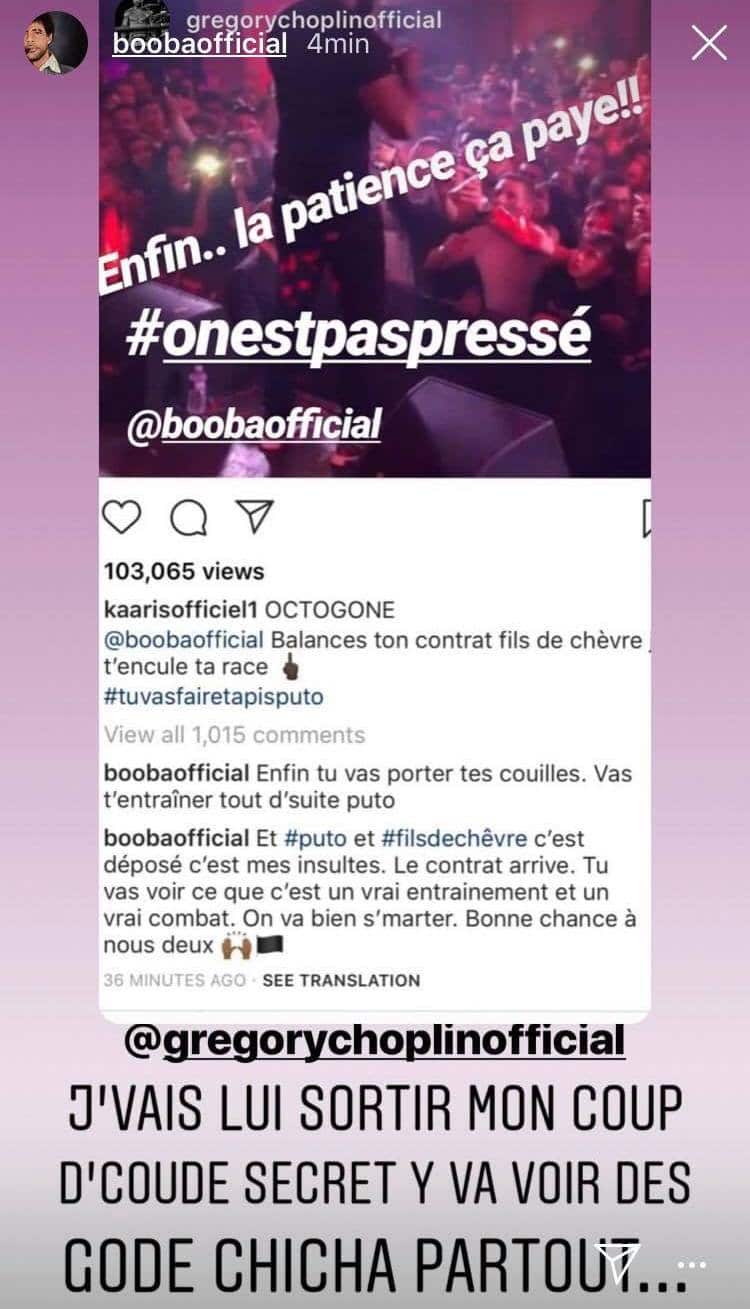Close the story with the X icon
The width and height of the screenshot is (750, 1309).
[709, 43]
